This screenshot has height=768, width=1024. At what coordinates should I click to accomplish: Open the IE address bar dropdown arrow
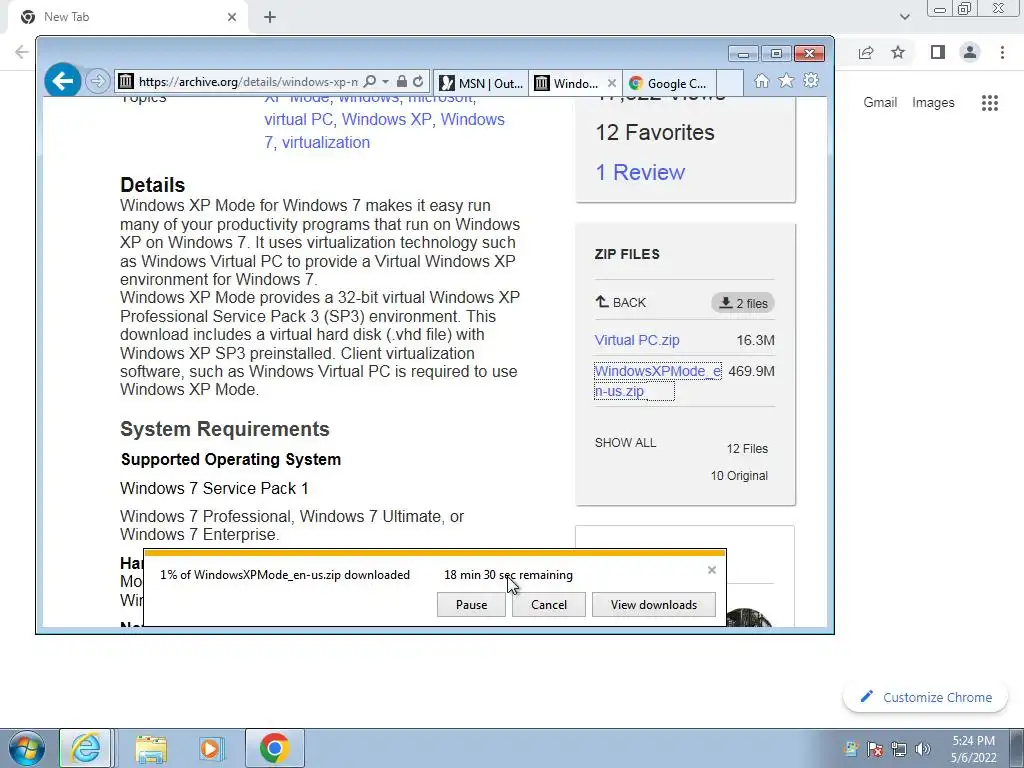pos(385,82)
